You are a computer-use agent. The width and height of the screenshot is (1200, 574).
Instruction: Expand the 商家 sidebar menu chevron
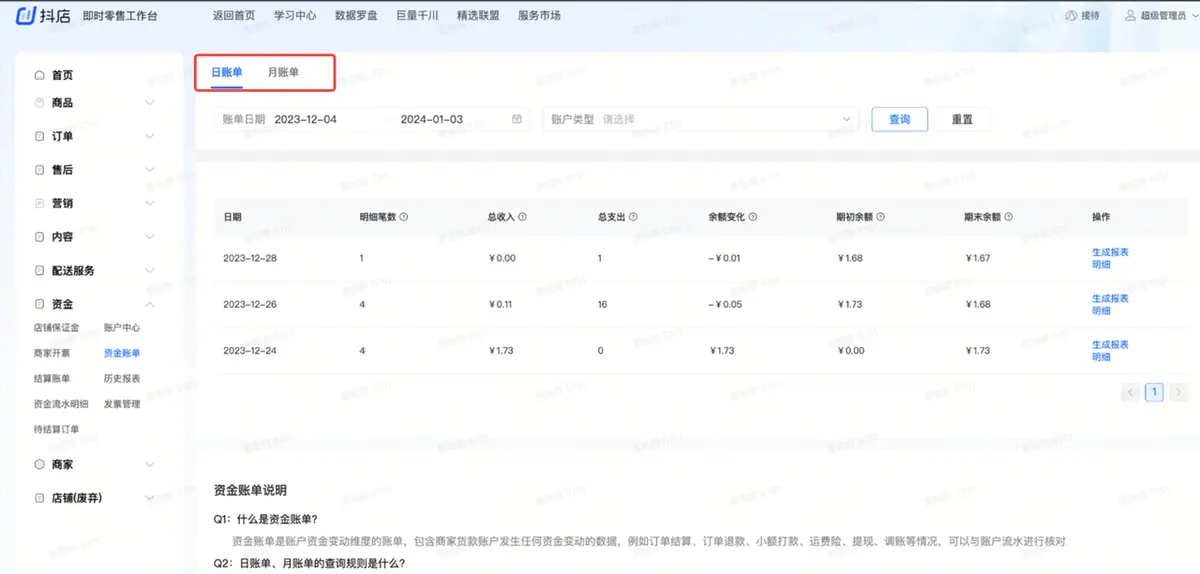pyautogui.click(x=150, y=464)
